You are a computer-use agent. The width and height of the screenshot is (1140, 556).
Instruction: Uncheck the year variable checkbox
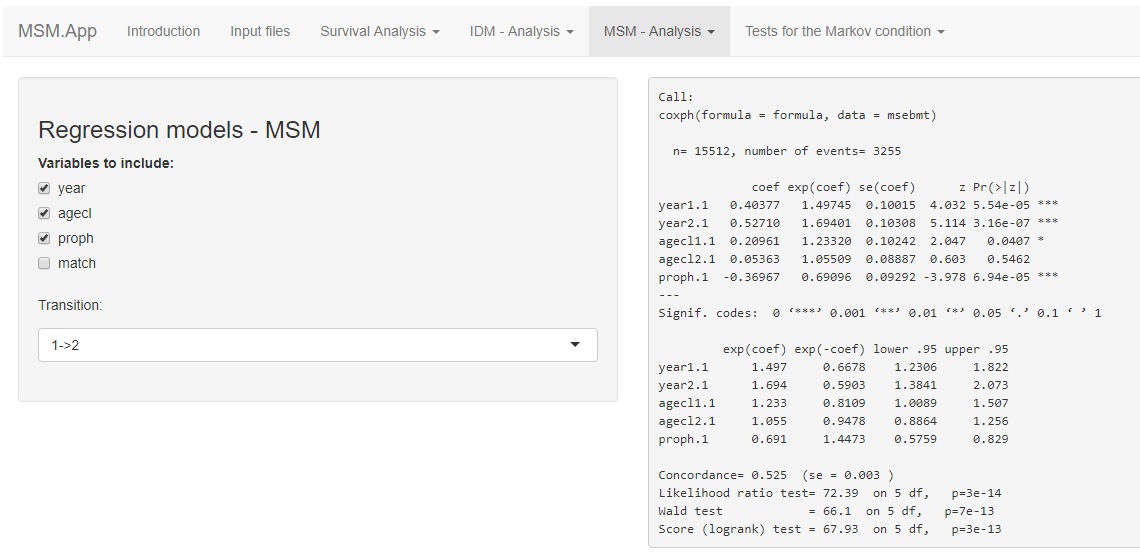coord(44,188)
